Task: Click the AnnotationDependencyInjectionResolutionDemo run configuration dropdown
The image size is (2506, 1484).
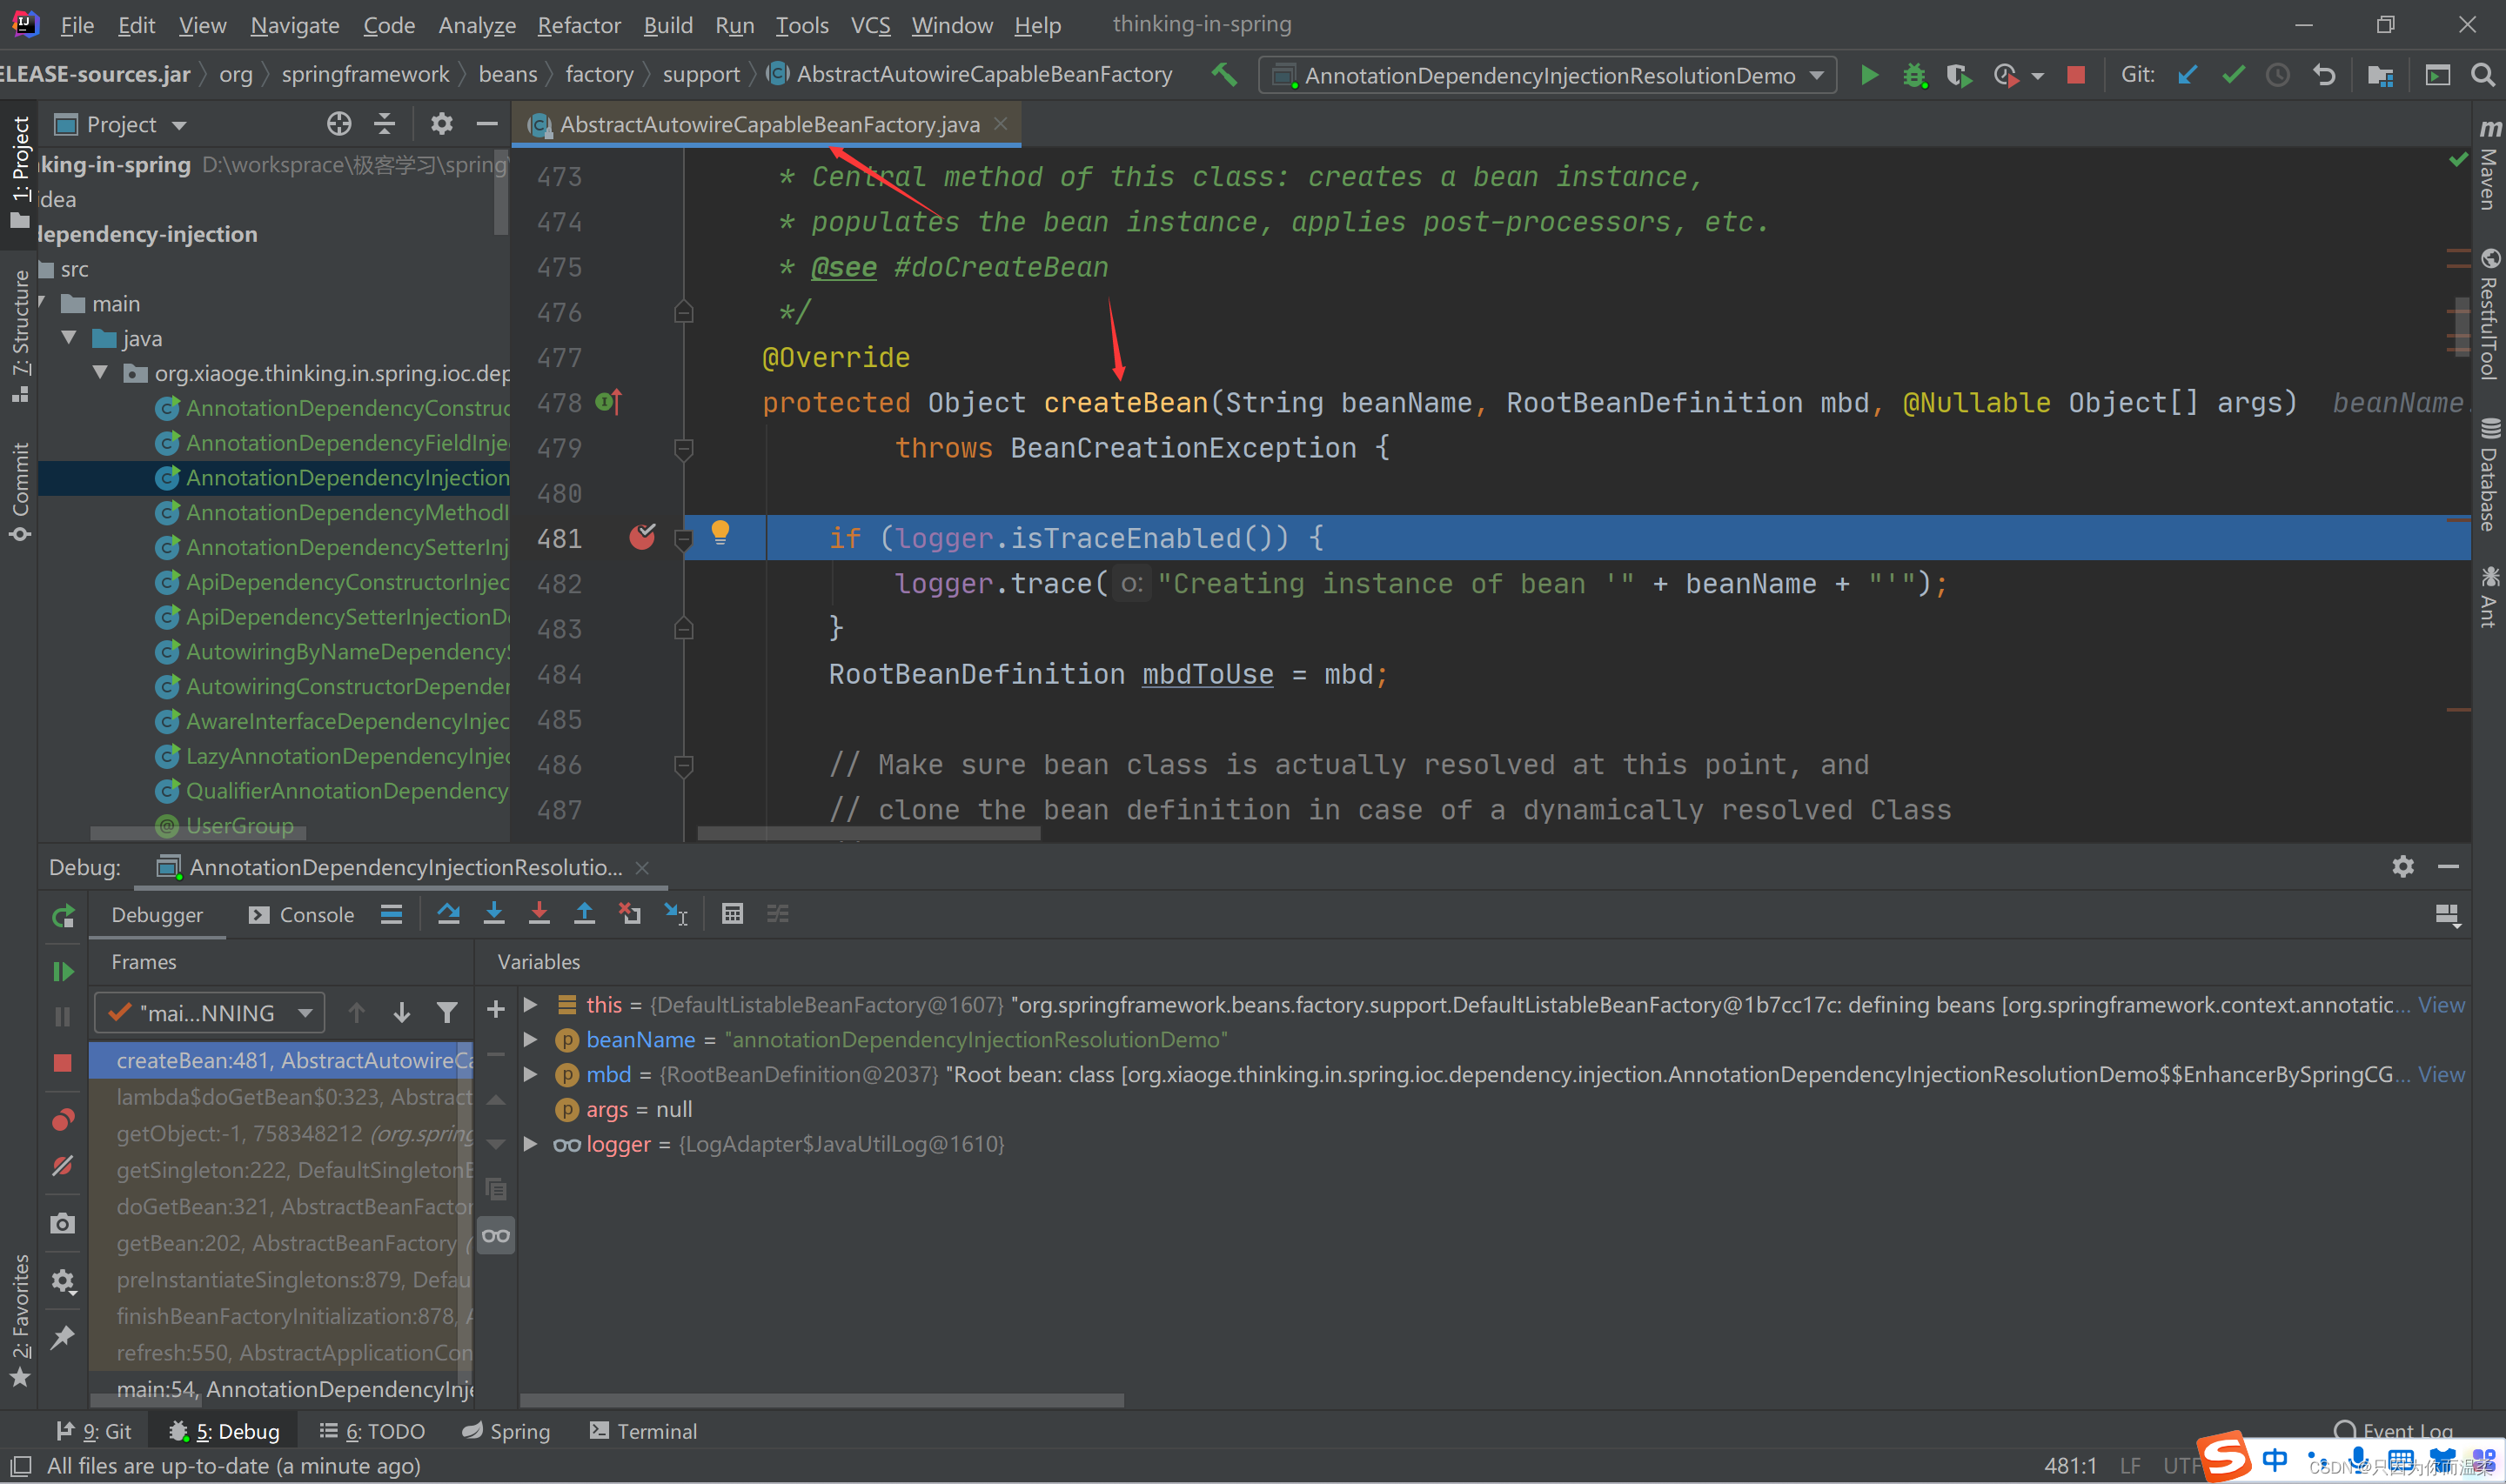Action: click(x=1546, y=74)
